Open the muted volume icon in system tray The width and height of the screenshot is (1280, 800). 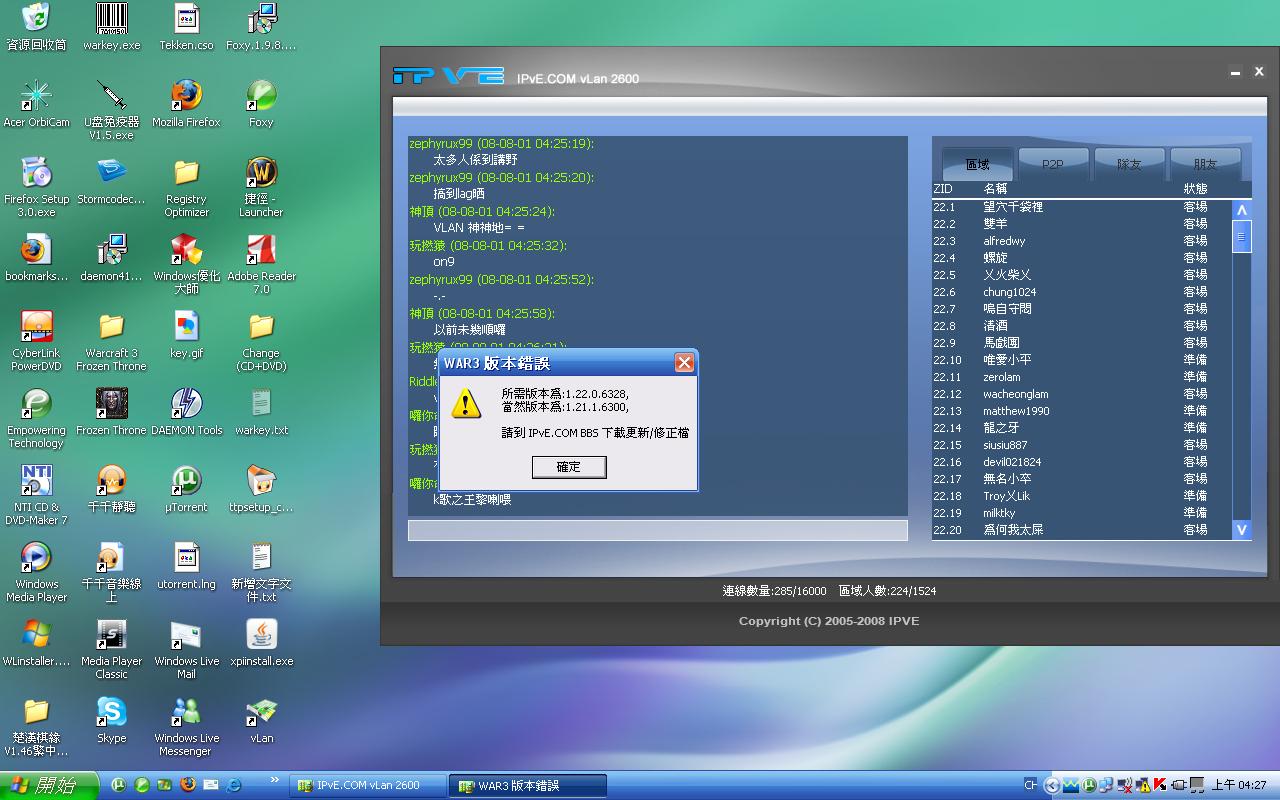[1125, 785]
